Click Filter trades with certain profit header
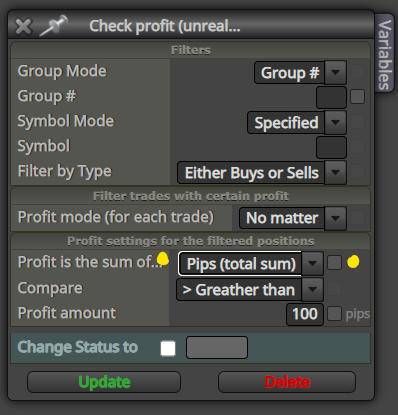 [x=191, y=196]
